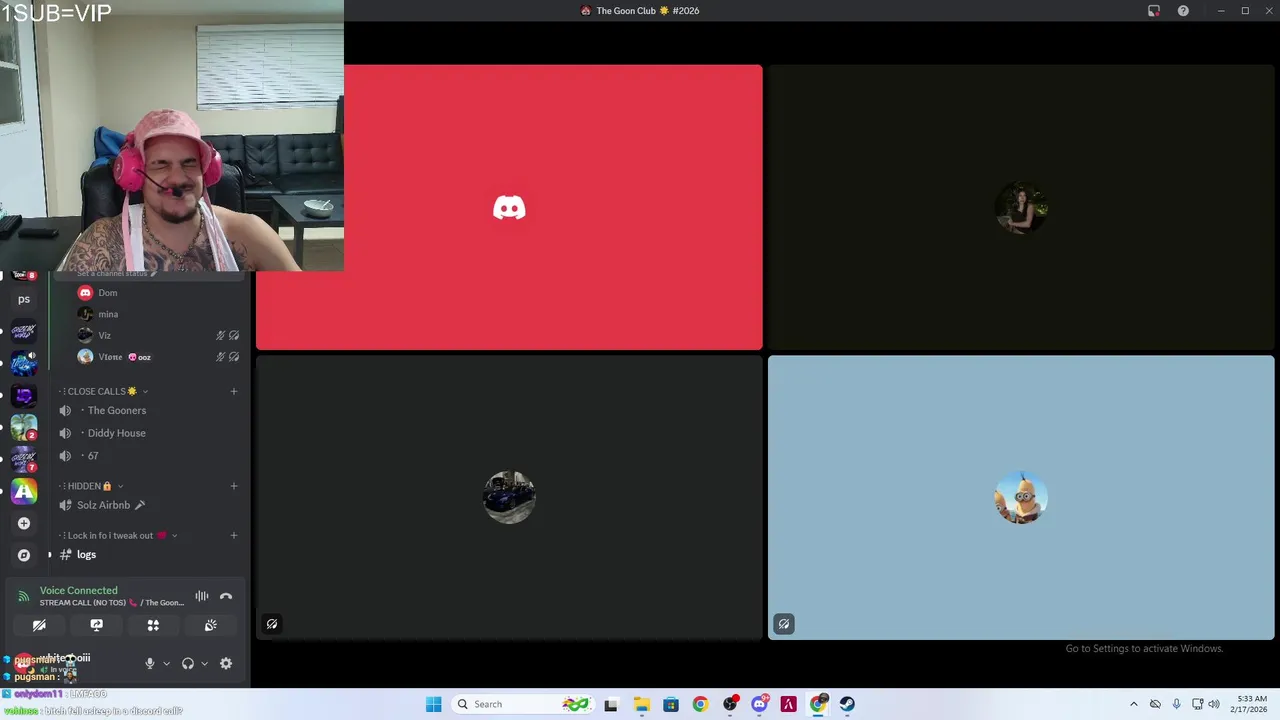
Task: Click the Voice Connected connection status
Action: 78,590
